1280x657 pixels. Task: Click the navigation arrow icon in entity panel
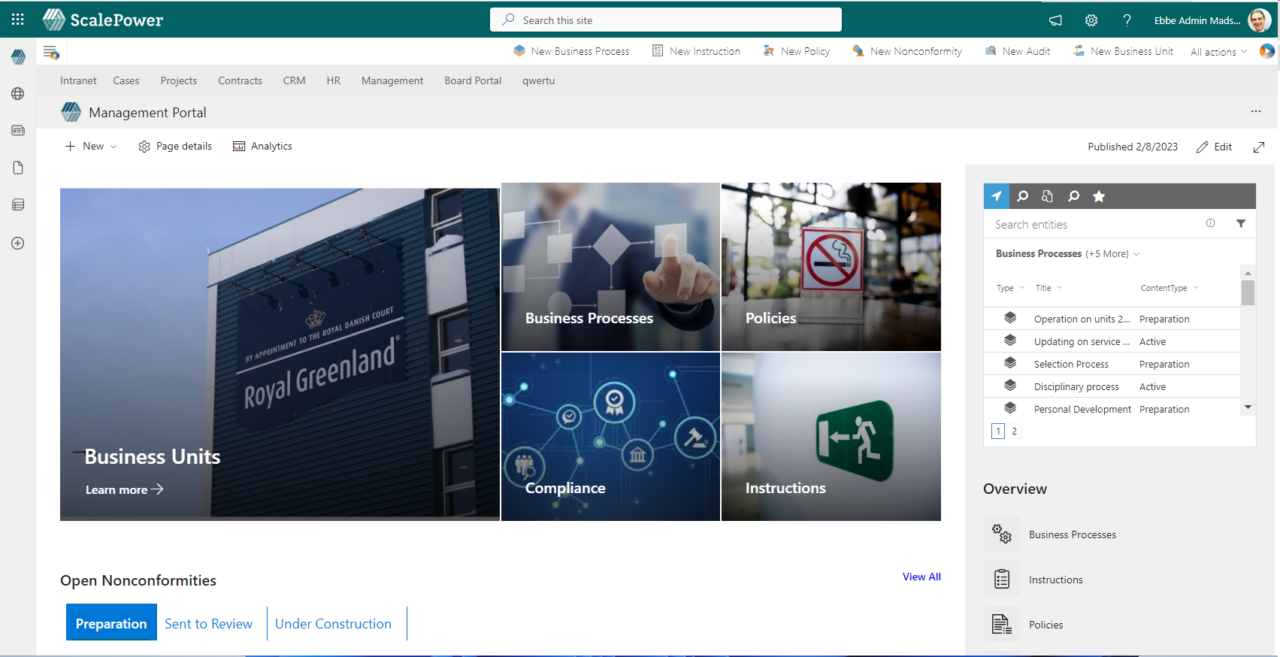tap(996, 196)
